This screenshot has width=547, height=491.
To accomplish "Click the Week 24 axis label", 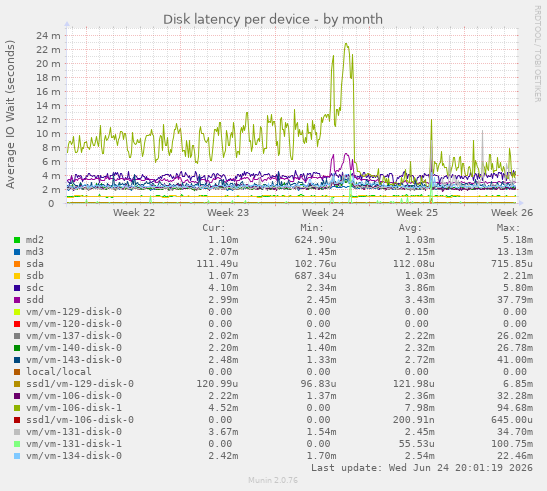I will (323, 213).
